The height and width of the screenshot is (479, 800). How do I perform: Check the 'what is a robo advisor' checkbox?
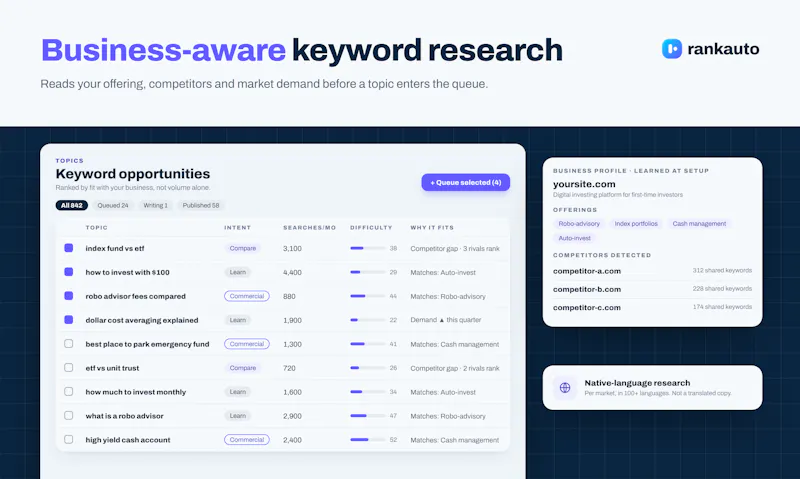point(68,416)
